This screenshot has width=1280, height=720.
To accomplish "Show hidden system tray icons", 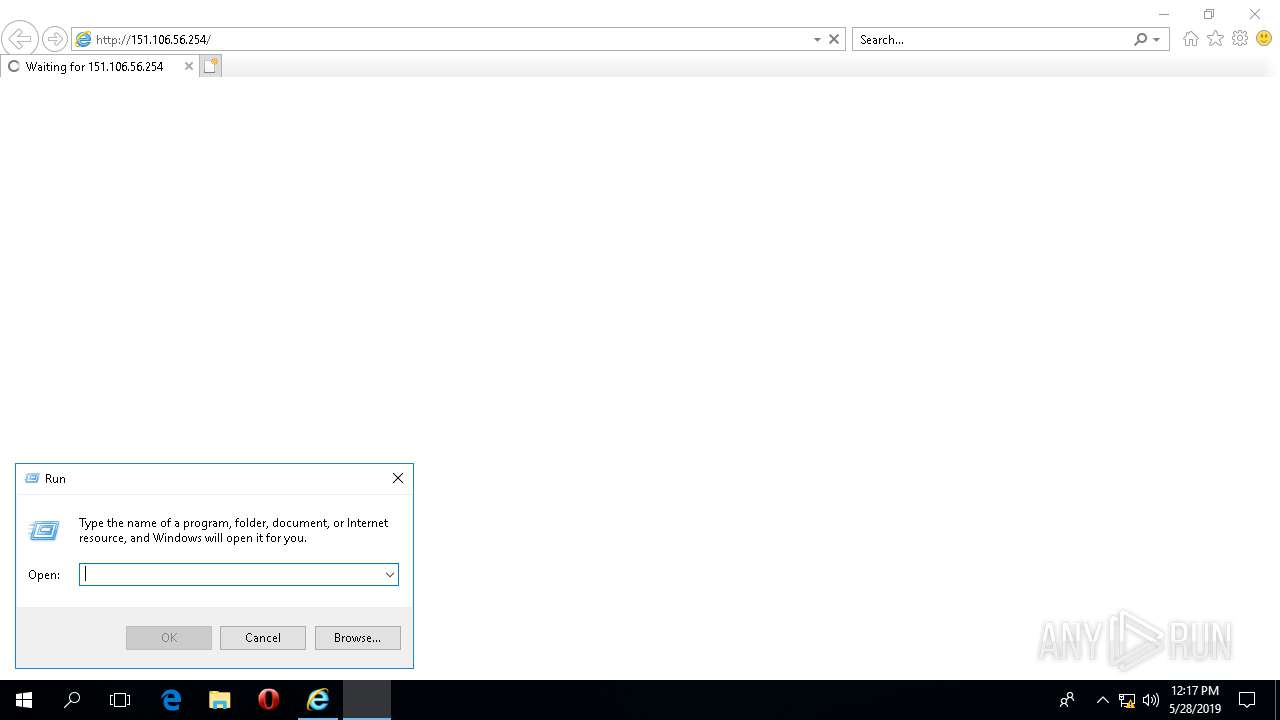I will pyautogui.click(x=1103, y=700).
